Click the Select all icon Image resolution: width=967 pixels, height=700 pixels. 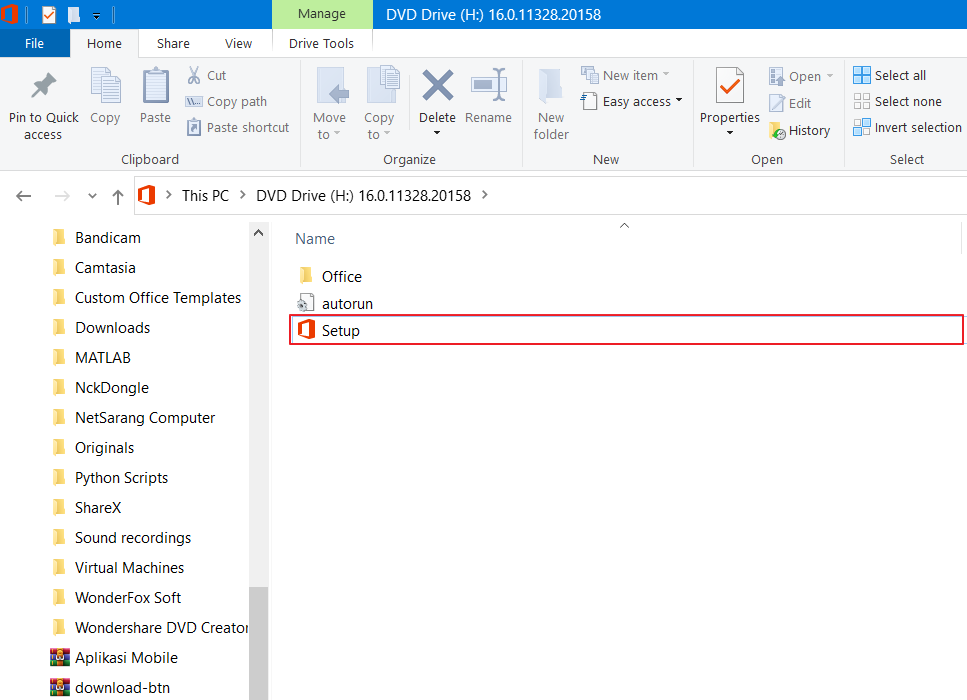862,75
